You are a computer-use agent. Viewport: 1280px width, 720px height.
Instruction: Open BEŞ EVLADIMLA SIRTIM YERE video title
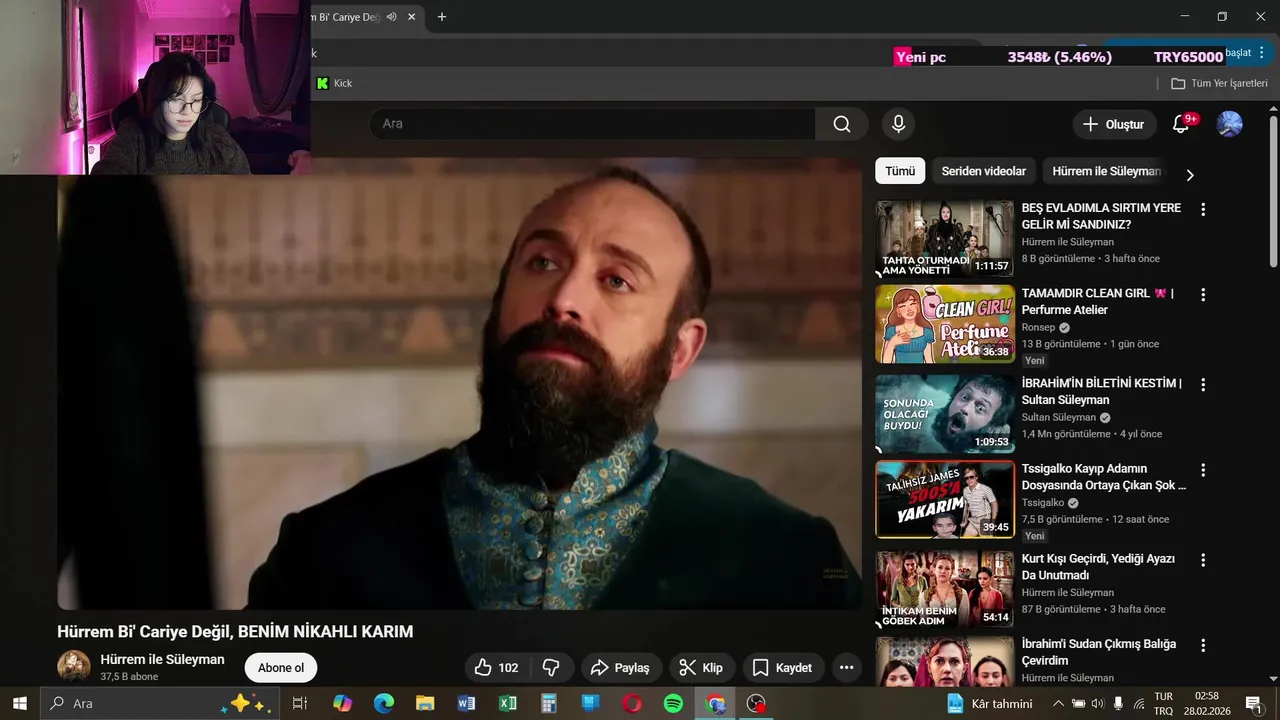pyautogui.click(x=1101, y=217)
